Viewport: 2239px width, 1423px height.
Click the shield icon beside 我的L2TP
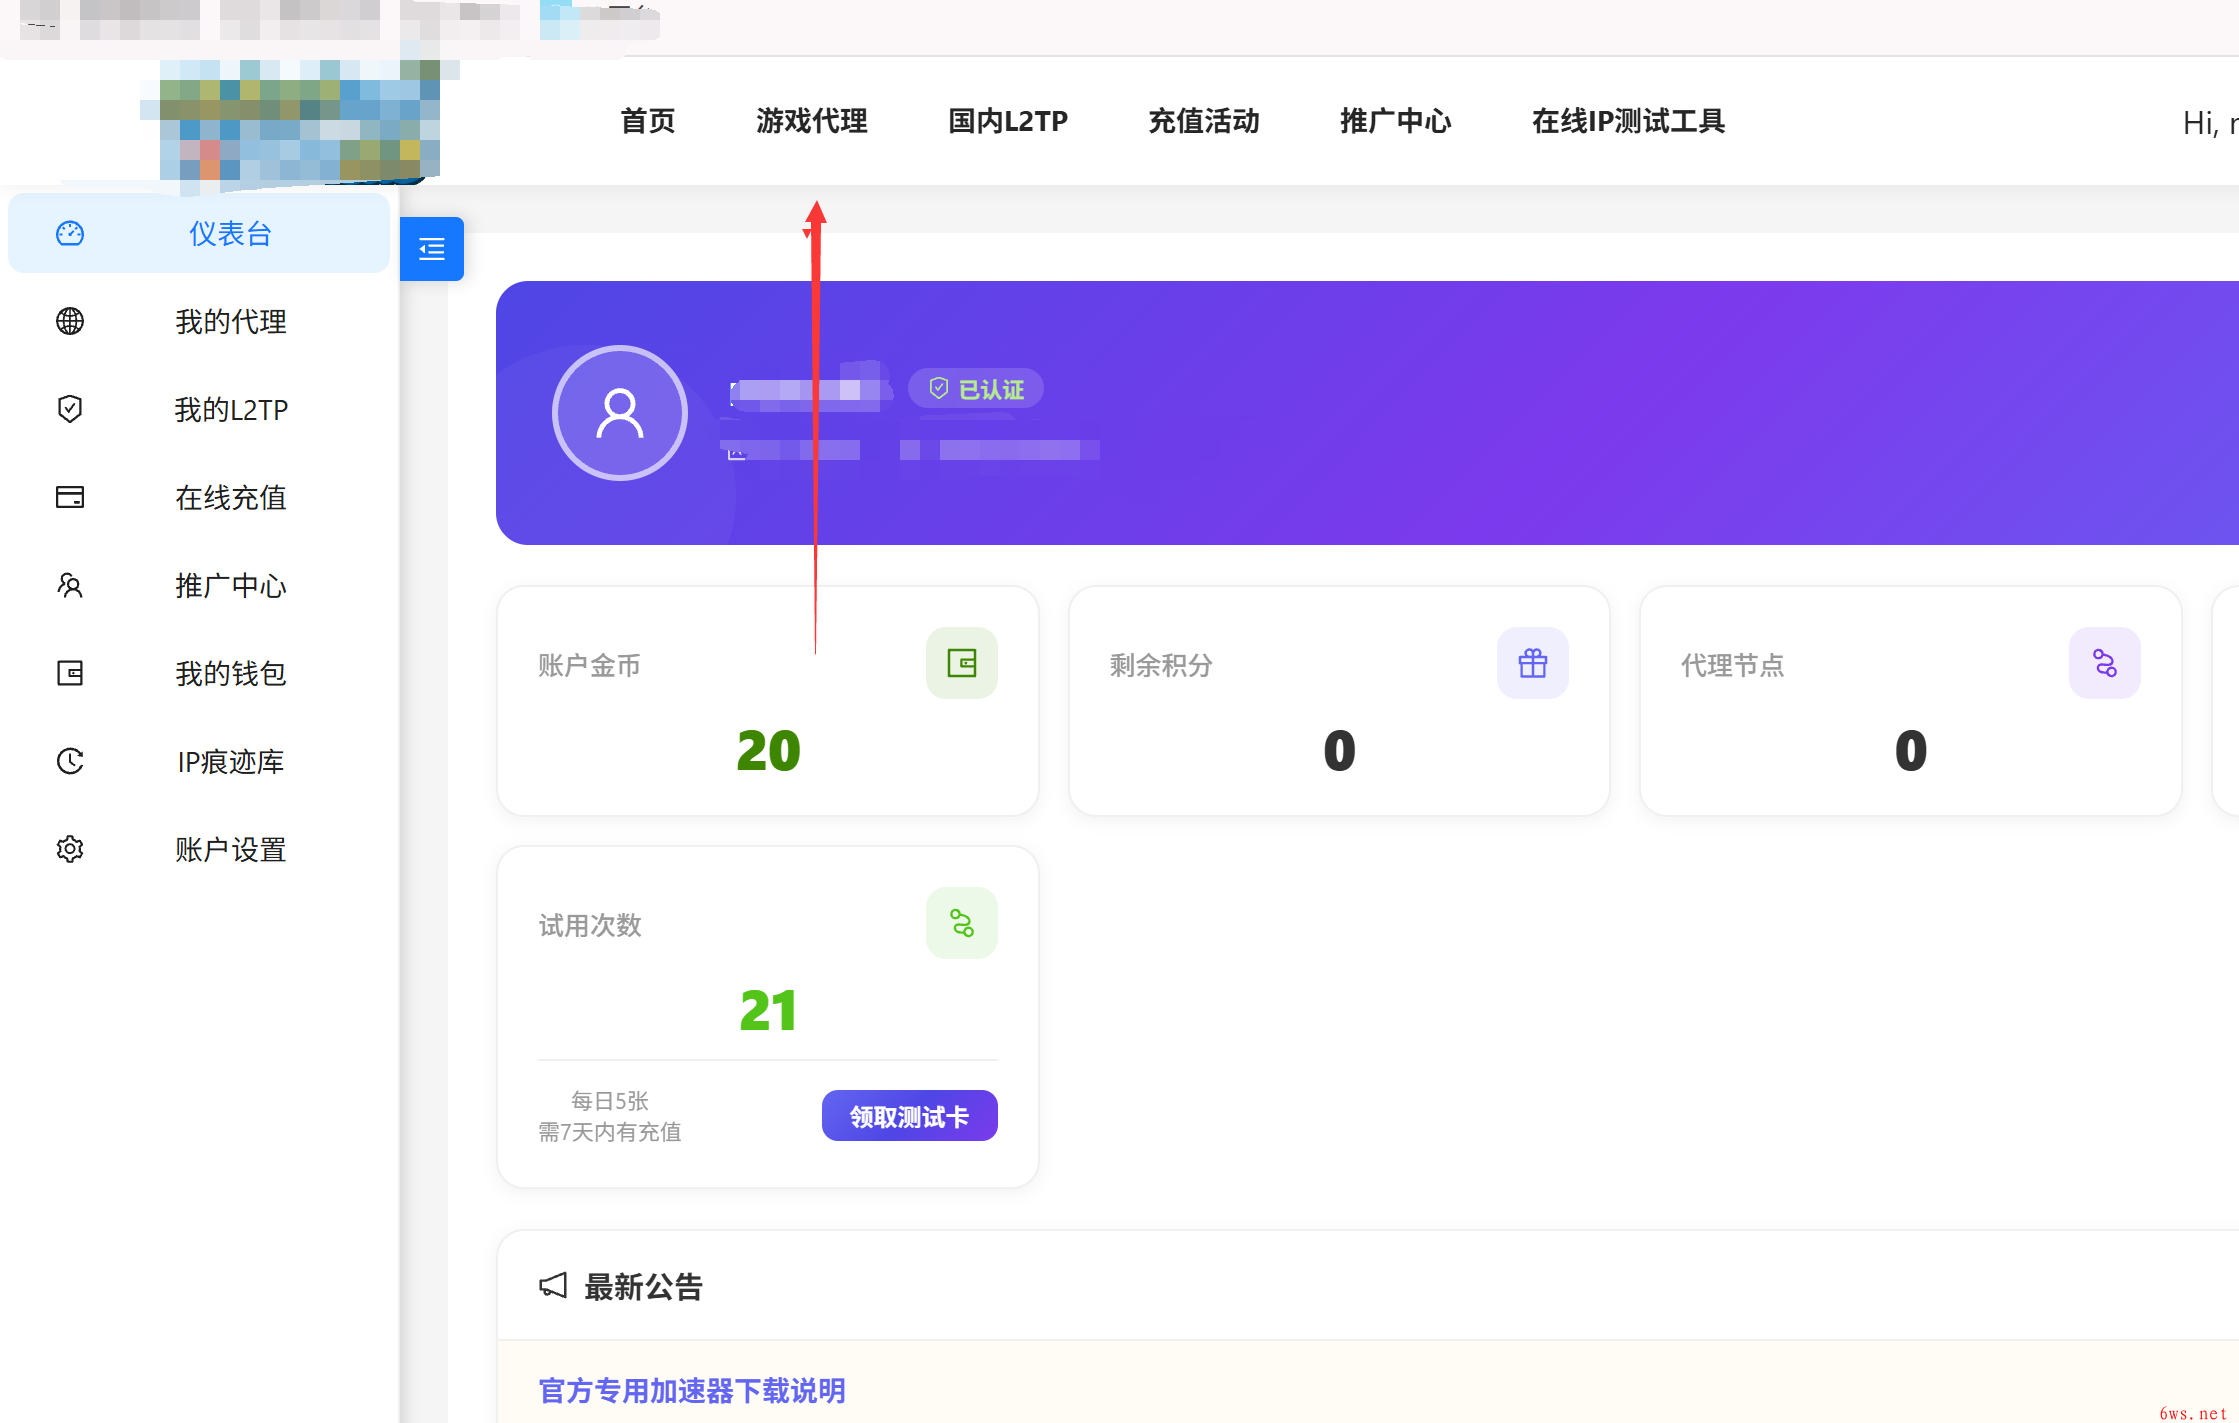[70, 409]
